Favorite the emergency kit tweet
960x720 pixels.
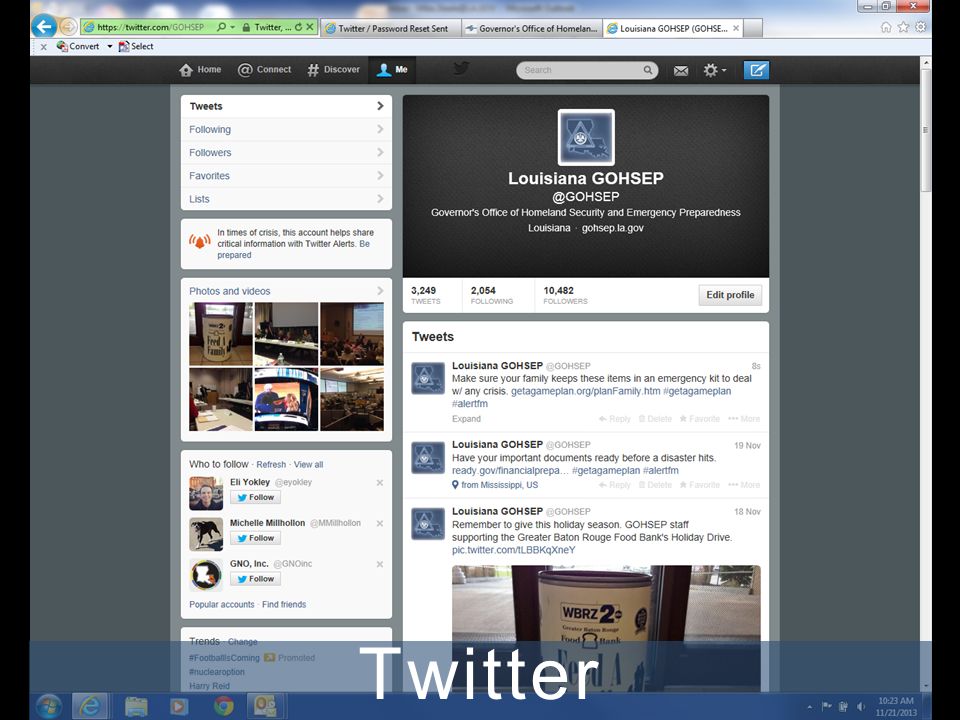(699, 419)
